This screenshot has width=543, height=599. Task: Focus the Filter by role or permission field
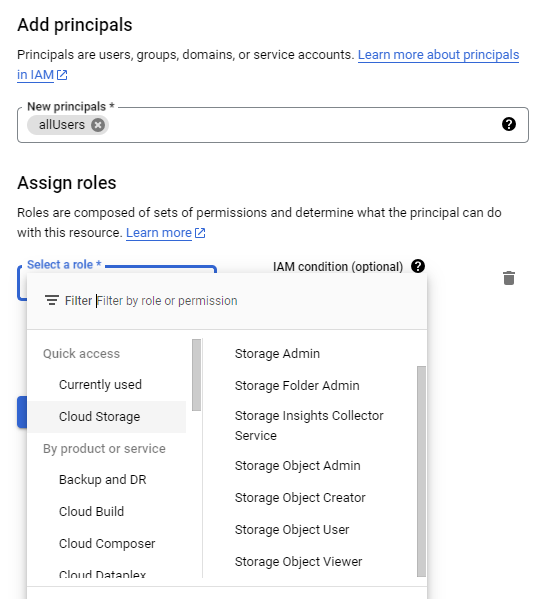(260, 301)
